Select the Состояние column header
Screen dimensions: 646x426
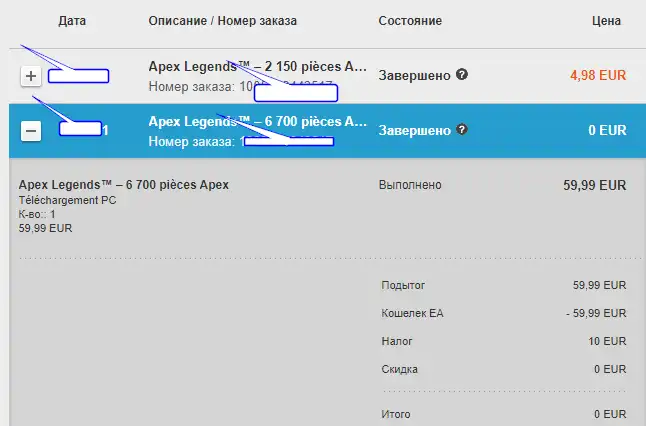point(410,21)
